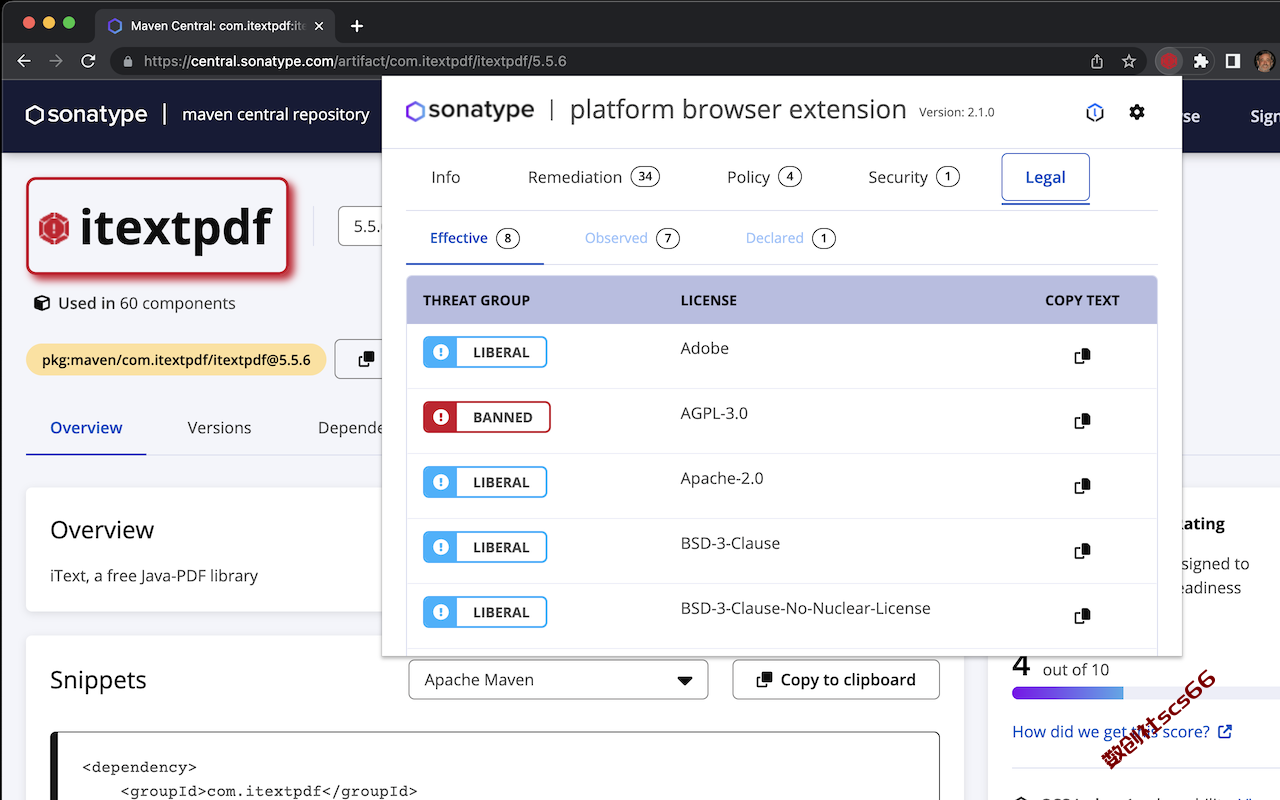Click the BANNED threat group badge

[x=487, y=417]
